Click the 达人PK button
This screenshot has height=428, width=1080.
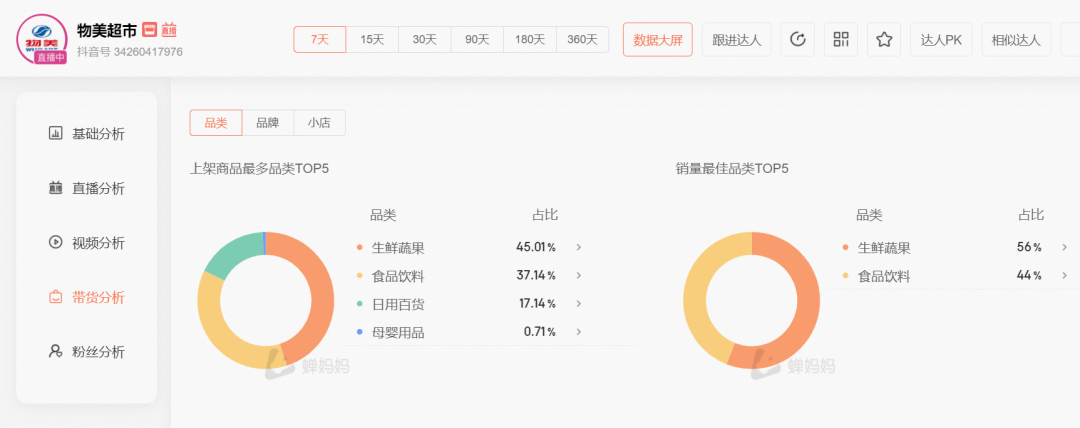pyautogui.click(x=941, y=40)
